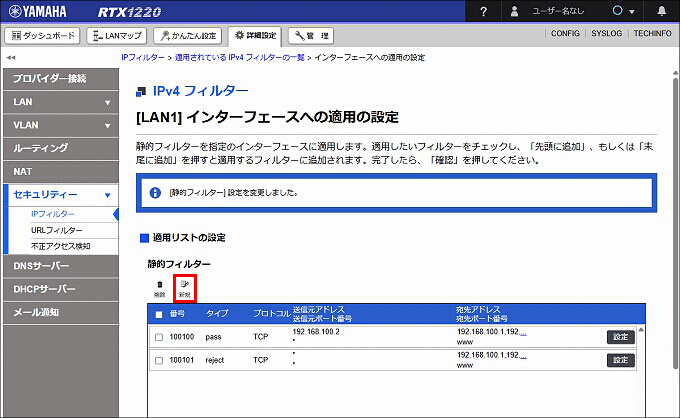
Task: Open the CONFIG link
Action: click(565, 33)
